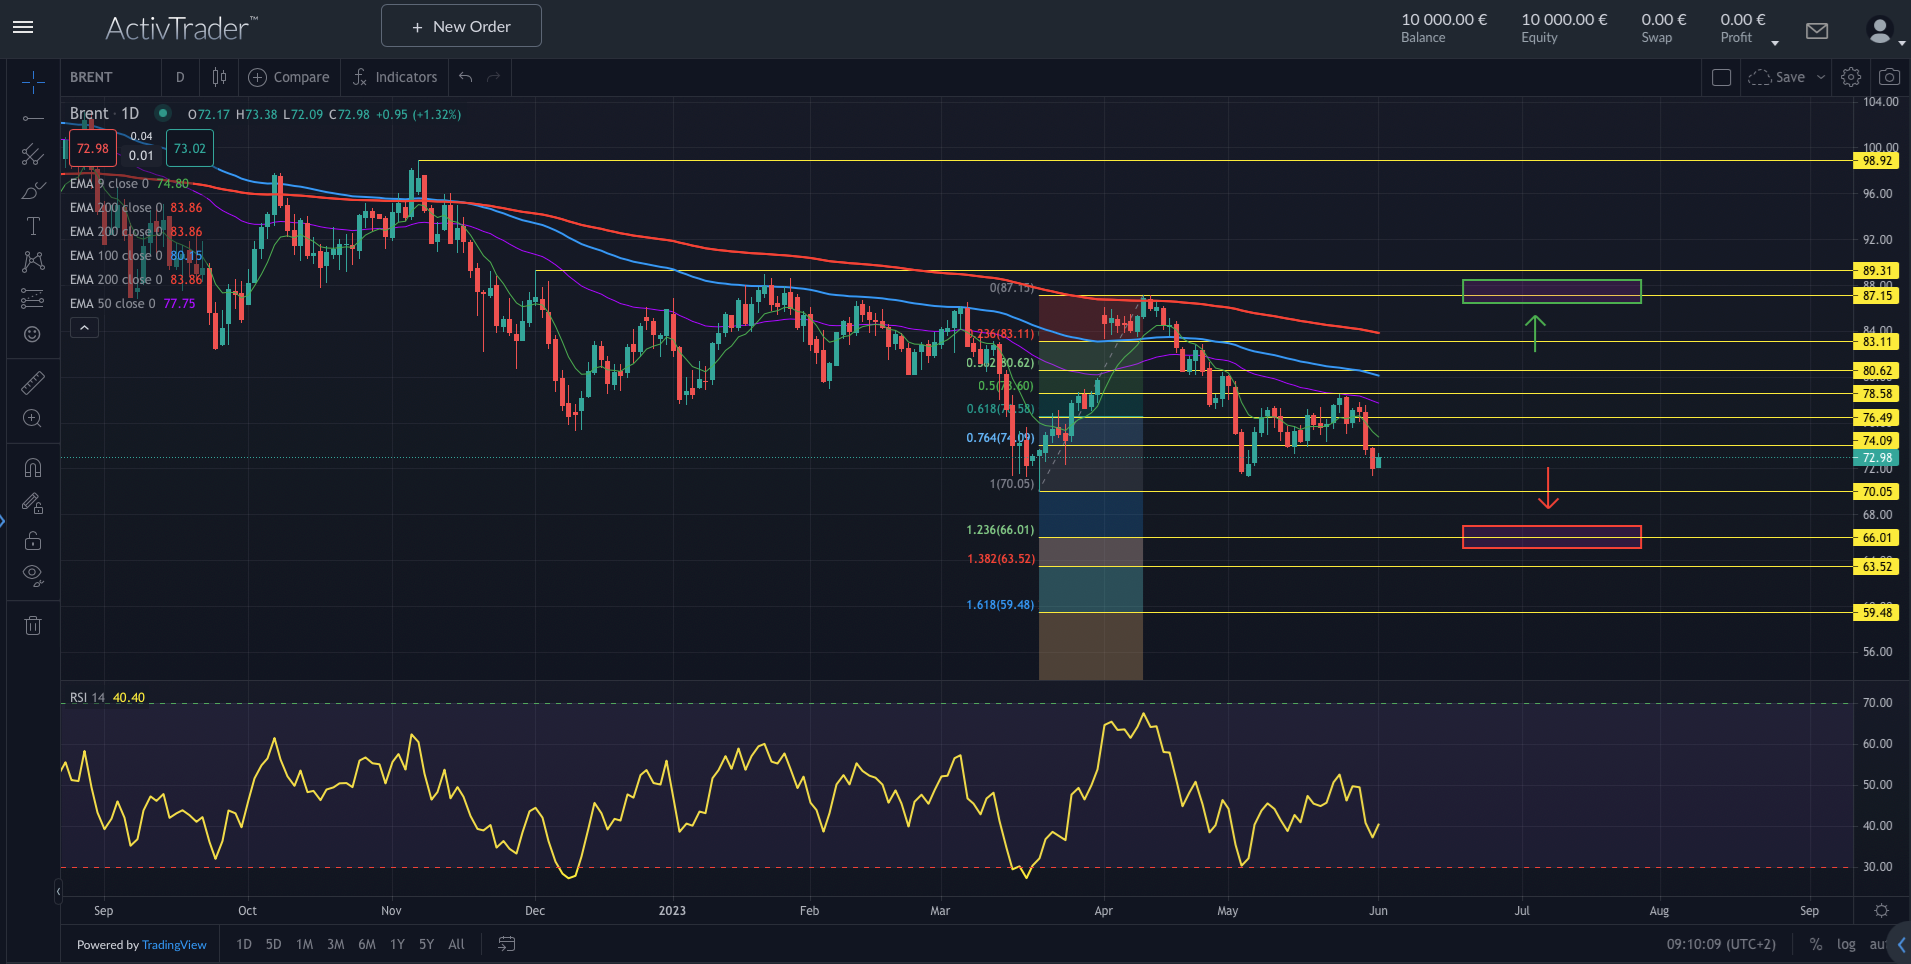
Task: Open the Fibonacci pitchfork tools
Action: pos(32,154)
